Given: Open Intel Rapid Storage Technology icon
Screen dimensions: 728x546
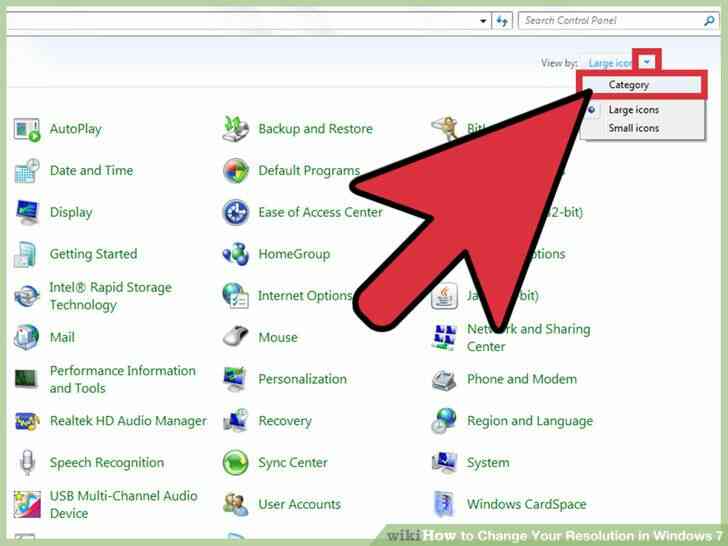Looking at the screenshot, I should tap(26, 296).
